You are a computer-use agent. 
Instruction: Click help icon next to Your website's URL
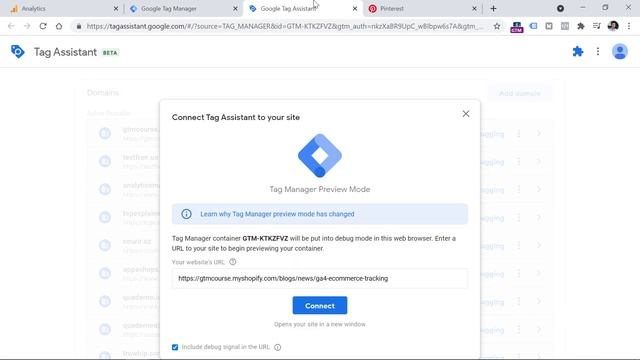[x=233, y=262]
